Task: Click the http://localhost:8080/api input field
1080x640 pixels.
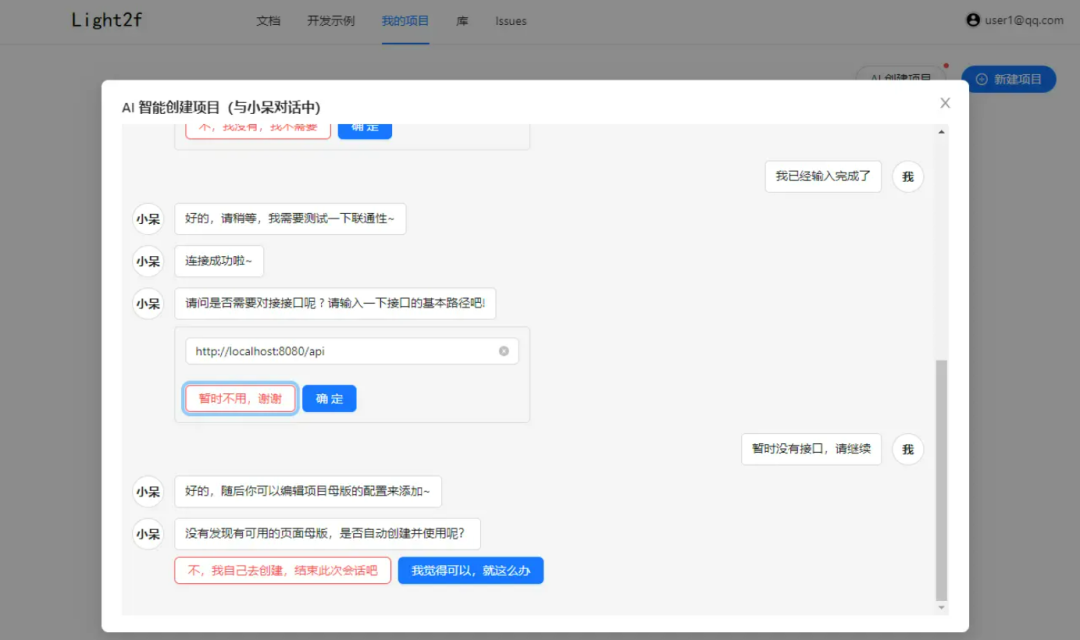Action: pos(340,350)
